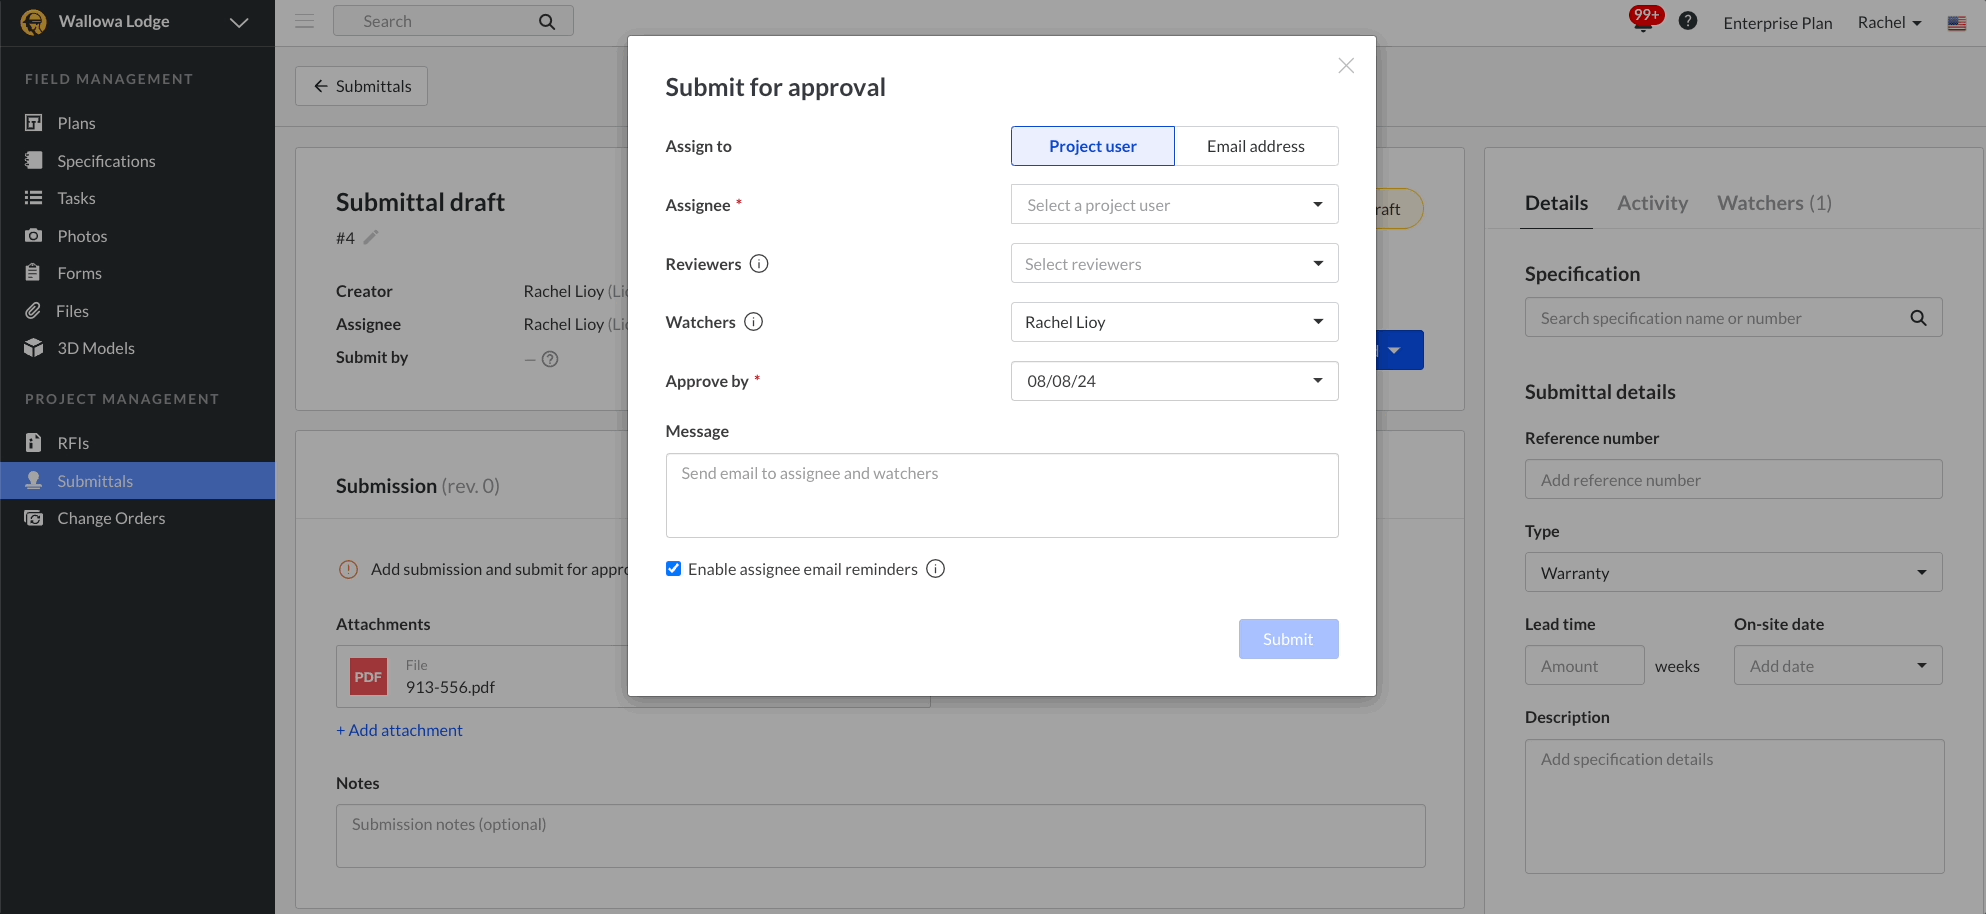Click the + Add attachment link

(x=399, y=730)
